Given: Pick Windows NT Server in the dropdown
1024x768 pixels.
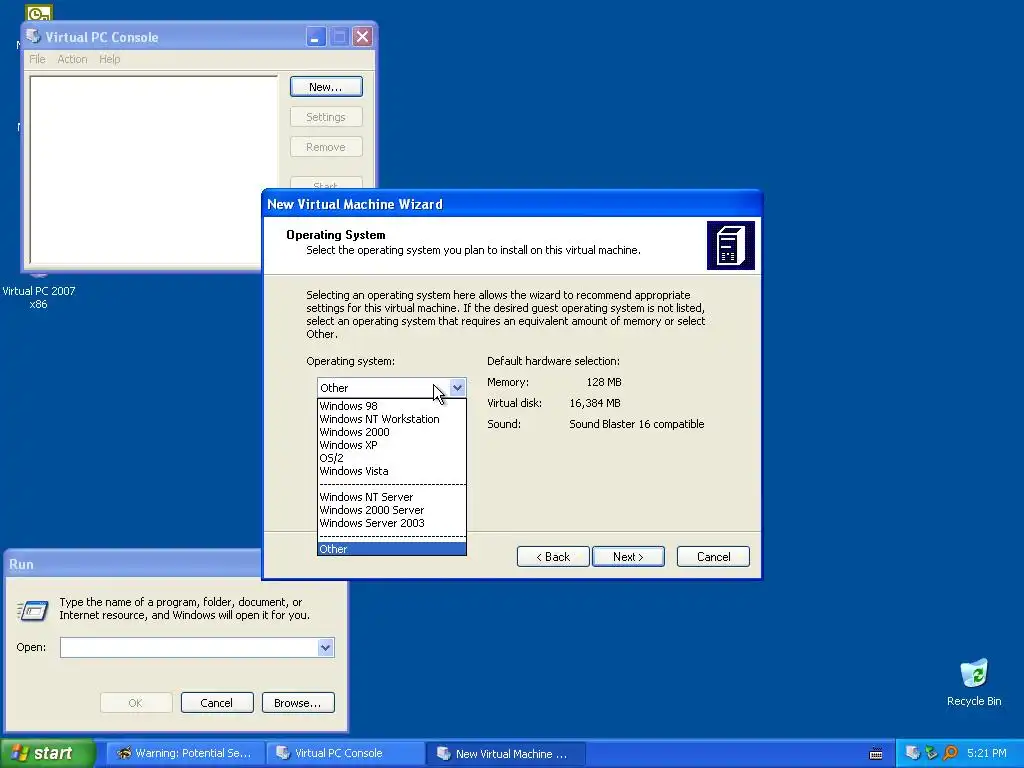Looking at the screenshot, I should pos(392,497).
